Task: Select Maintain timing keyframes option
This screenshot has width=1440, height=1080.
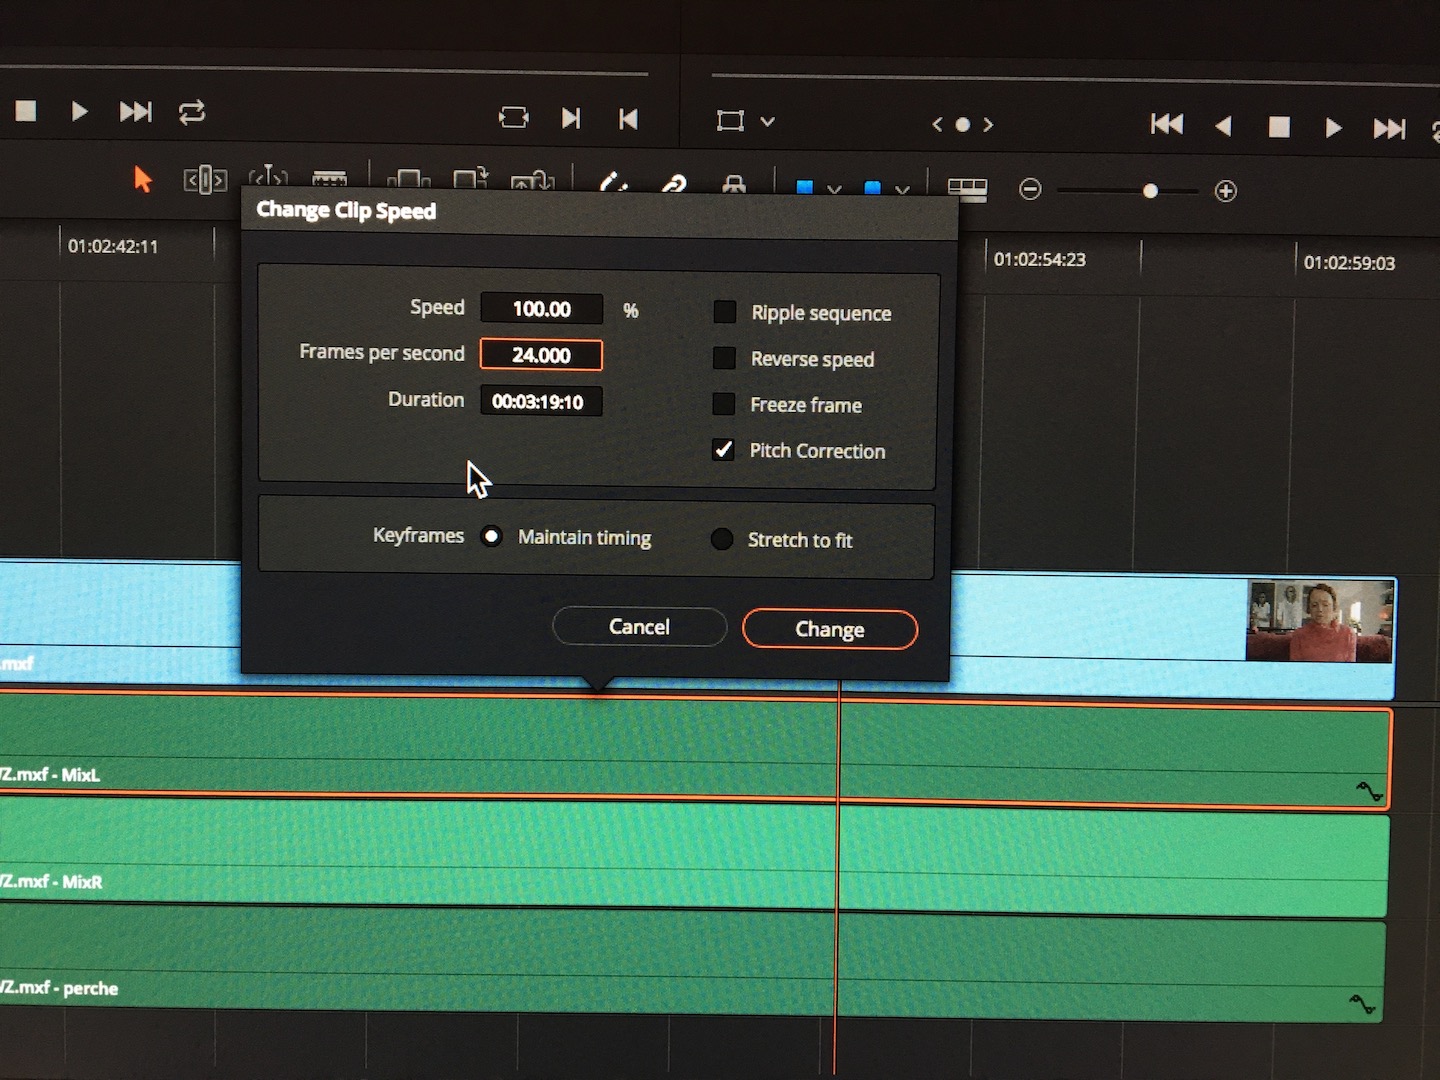Action: point(491,536)
